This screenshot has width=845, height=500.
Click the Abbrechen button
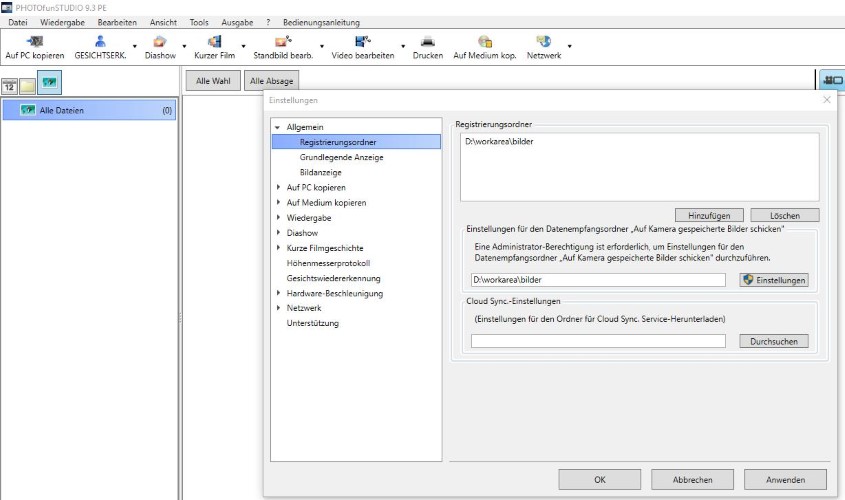pos(692,480)
